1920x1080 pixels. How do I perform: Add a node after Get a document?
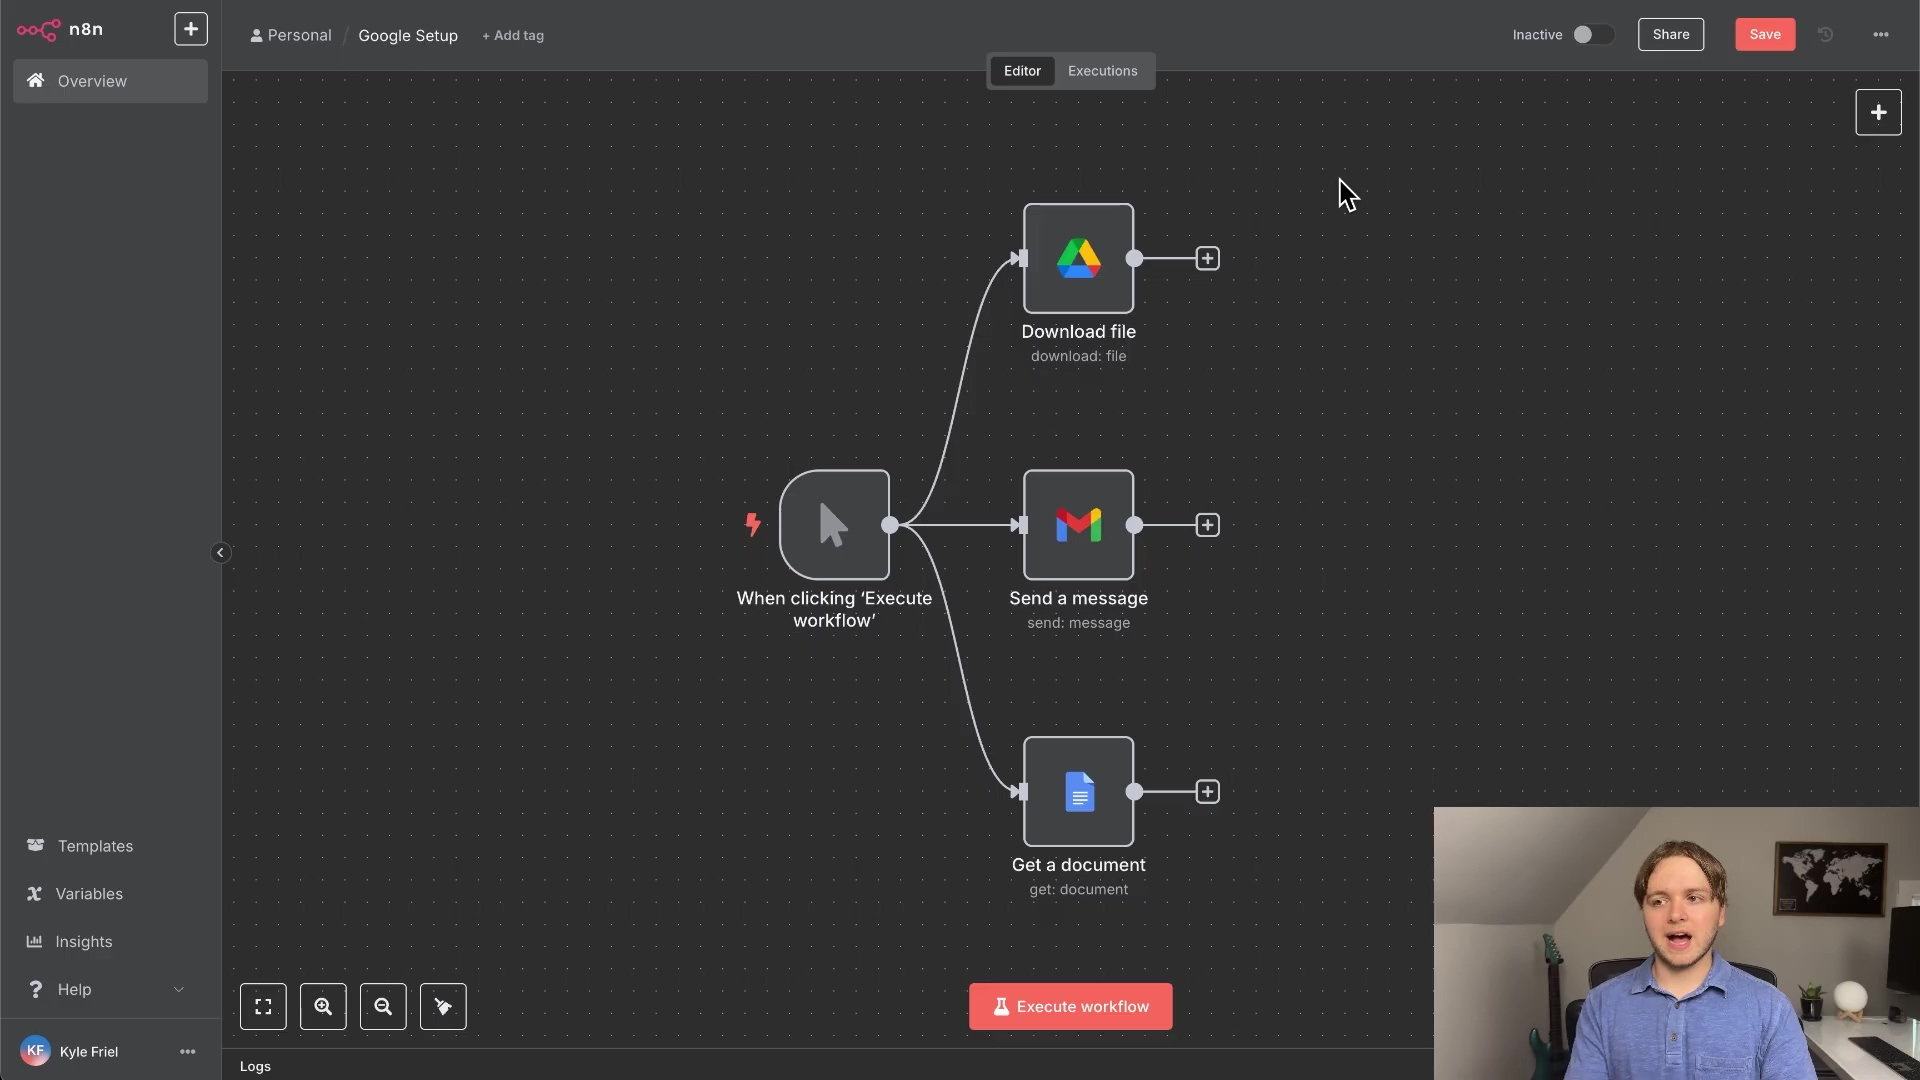click(1207, 792)
